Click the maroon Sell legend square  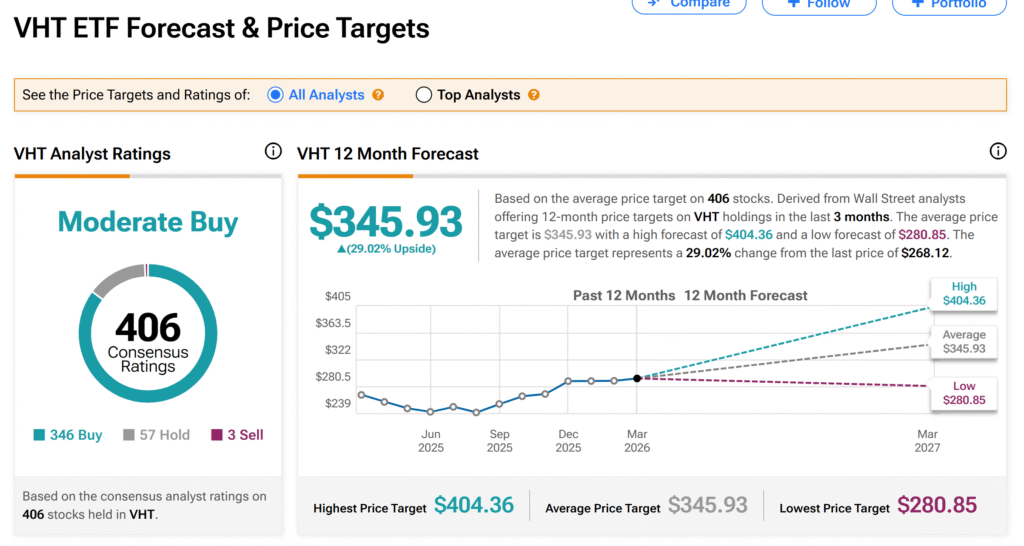click(216, 435)
